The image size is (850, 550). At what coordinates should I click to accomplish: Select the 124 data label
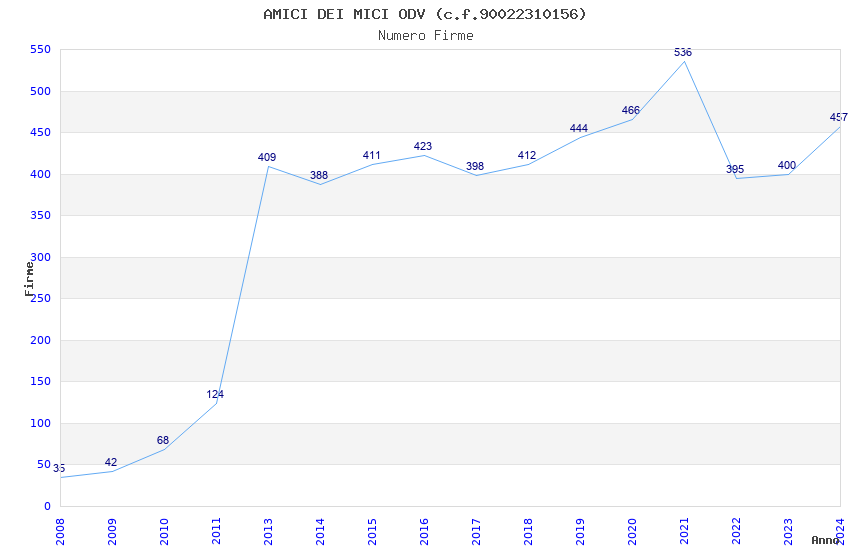click(x=215, y=394)
